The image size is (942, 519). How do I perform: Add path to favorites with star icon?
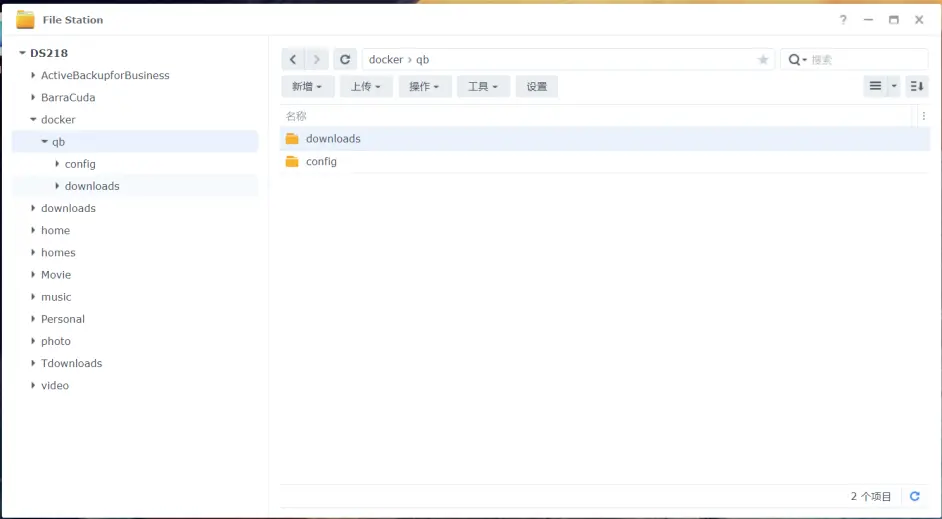tap(763, 59)
